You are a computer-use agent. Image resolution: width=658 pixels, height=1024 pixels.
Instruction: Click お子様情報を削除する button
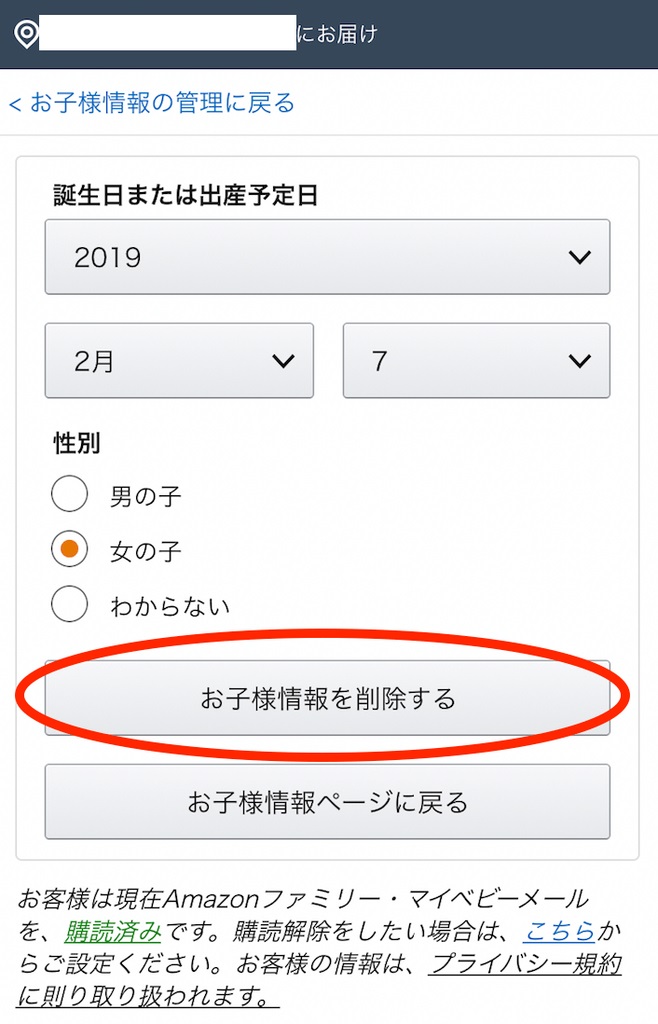328,698
